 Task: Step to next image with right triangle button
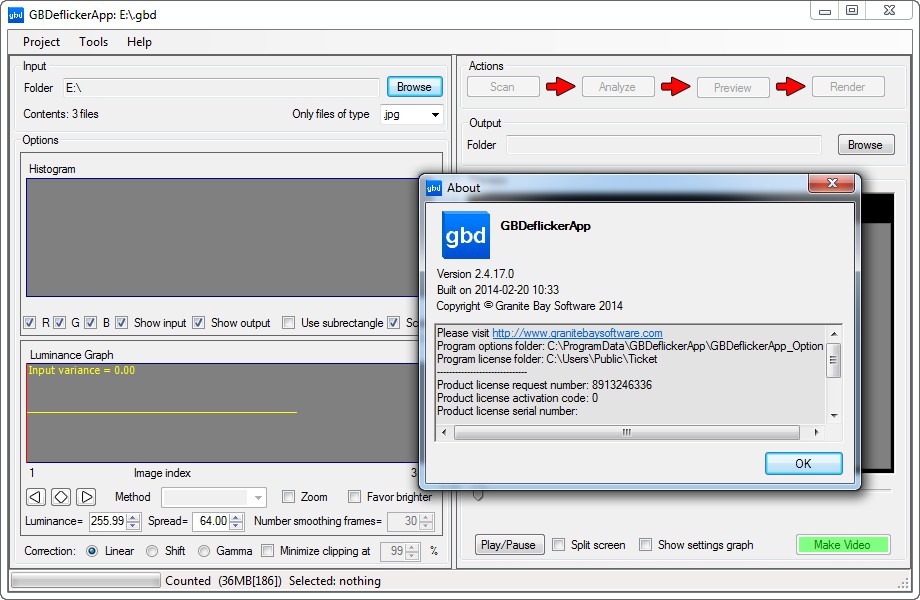(x=86, y=497)
